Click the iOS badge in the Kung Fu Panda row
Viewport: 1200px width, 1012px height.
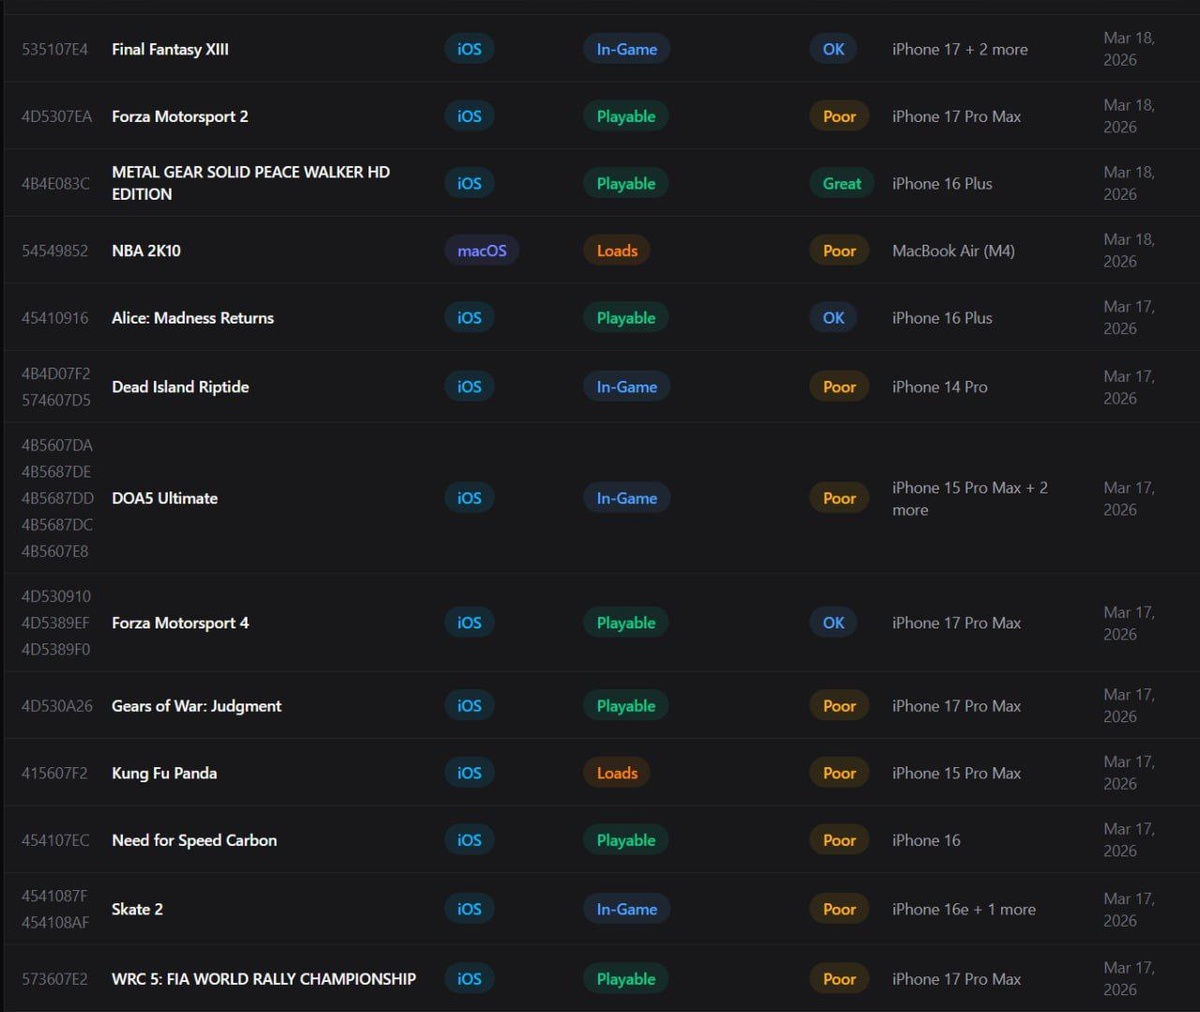pos(469,773)
